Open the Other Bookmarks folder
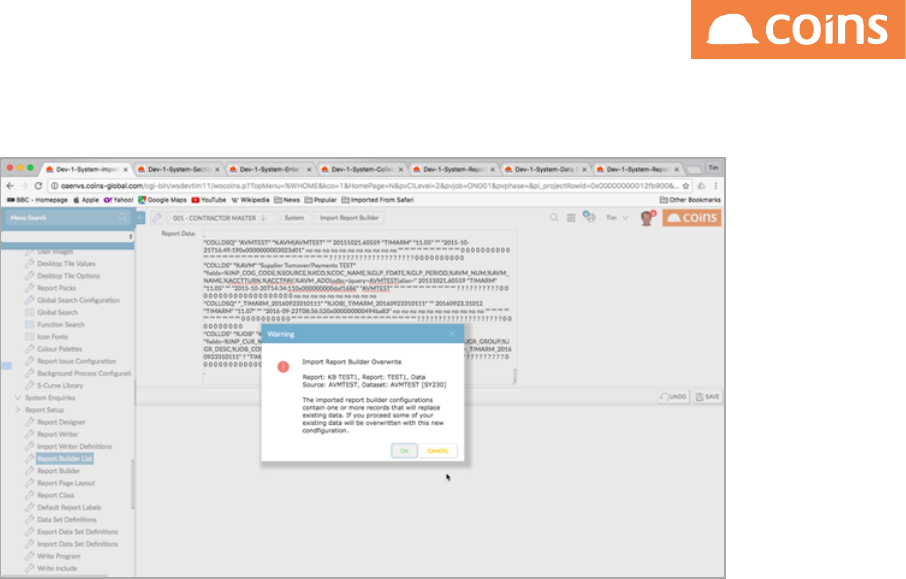The image size is (906, 579). pyautogui.click(x=690, y=200)
